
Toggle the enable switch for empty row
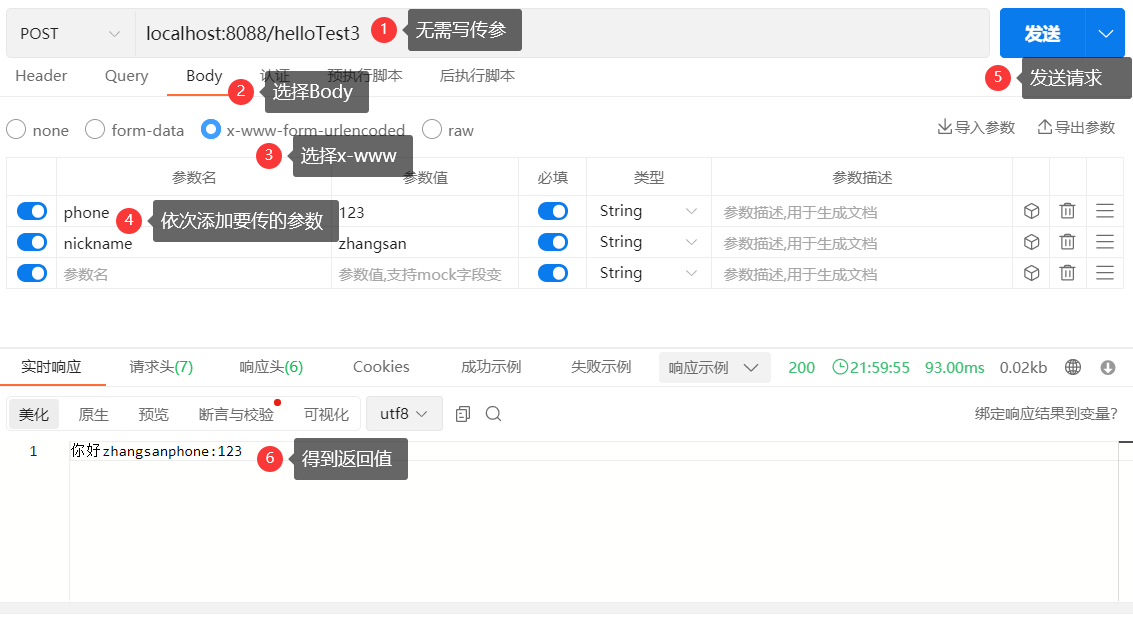tap(32, 273)
